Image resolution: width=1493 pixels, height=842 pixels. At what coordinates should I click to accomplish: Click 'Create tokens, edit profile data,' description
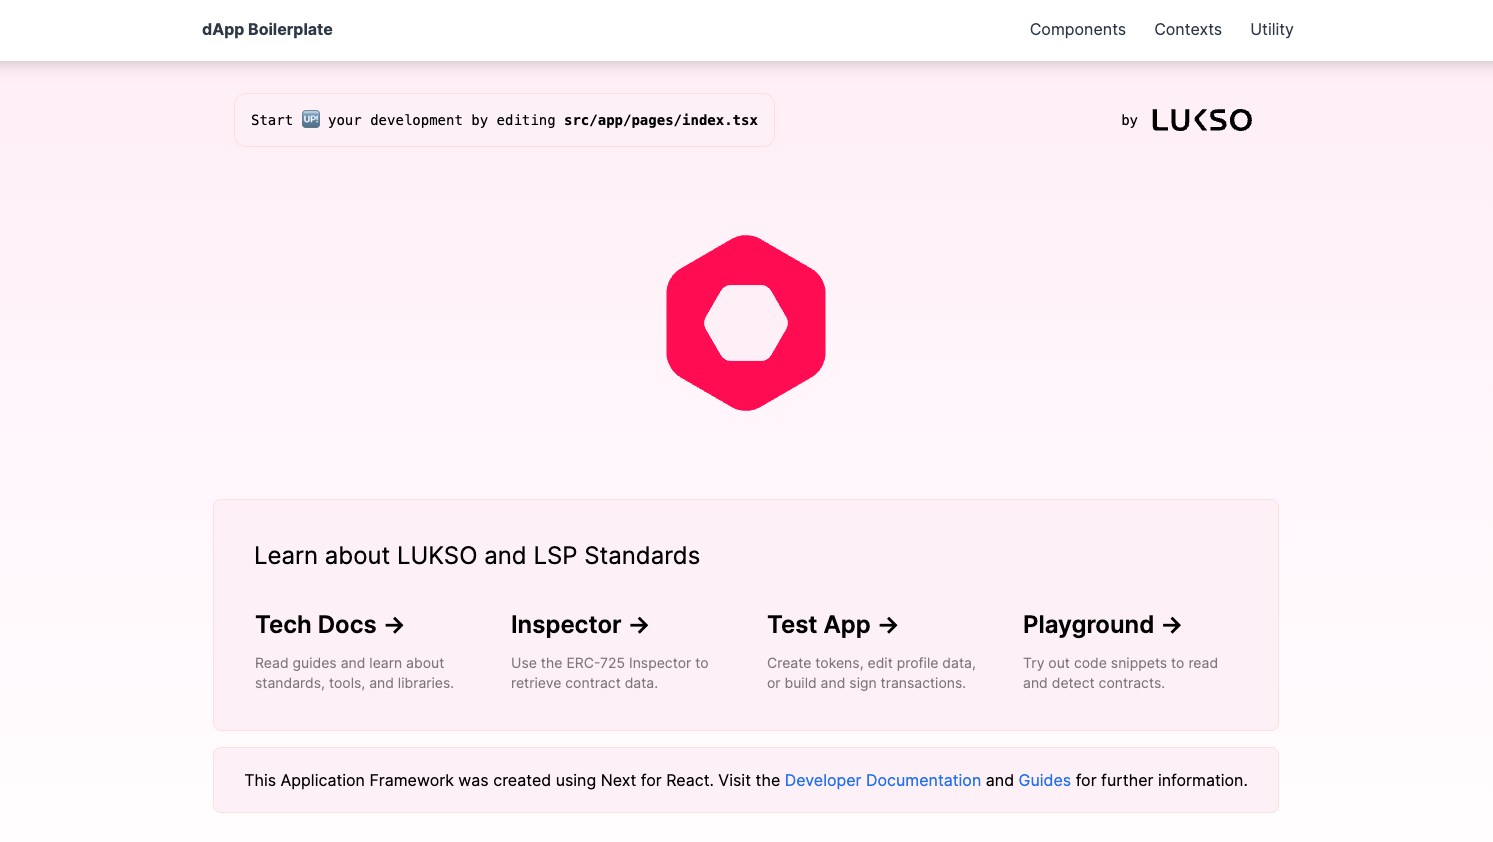[x=871, y=663]
